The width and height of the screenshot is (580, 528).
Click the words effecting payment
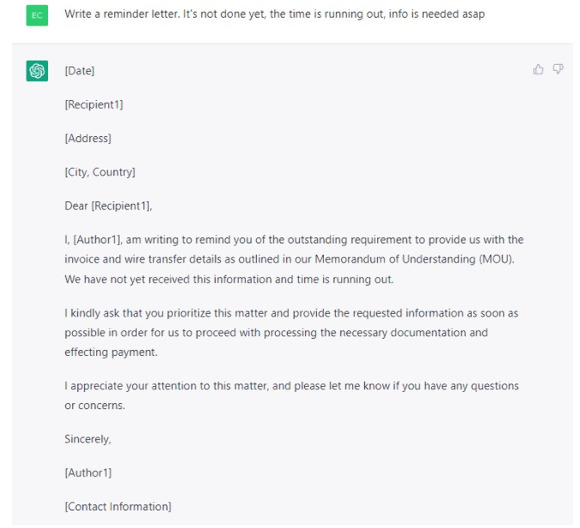click(x=111, y=352)
